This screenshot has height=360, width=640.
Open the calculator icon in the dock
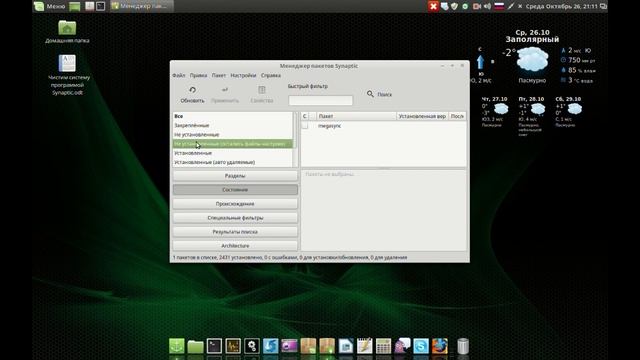(x=383, y=346)
